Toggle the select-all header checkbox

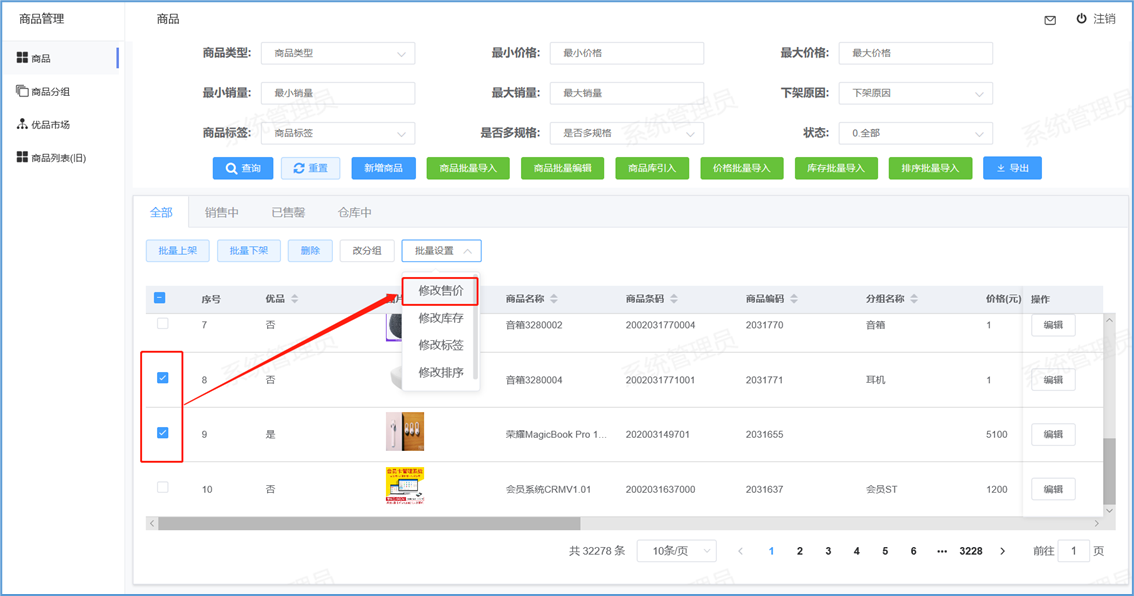tap(160, 298)
